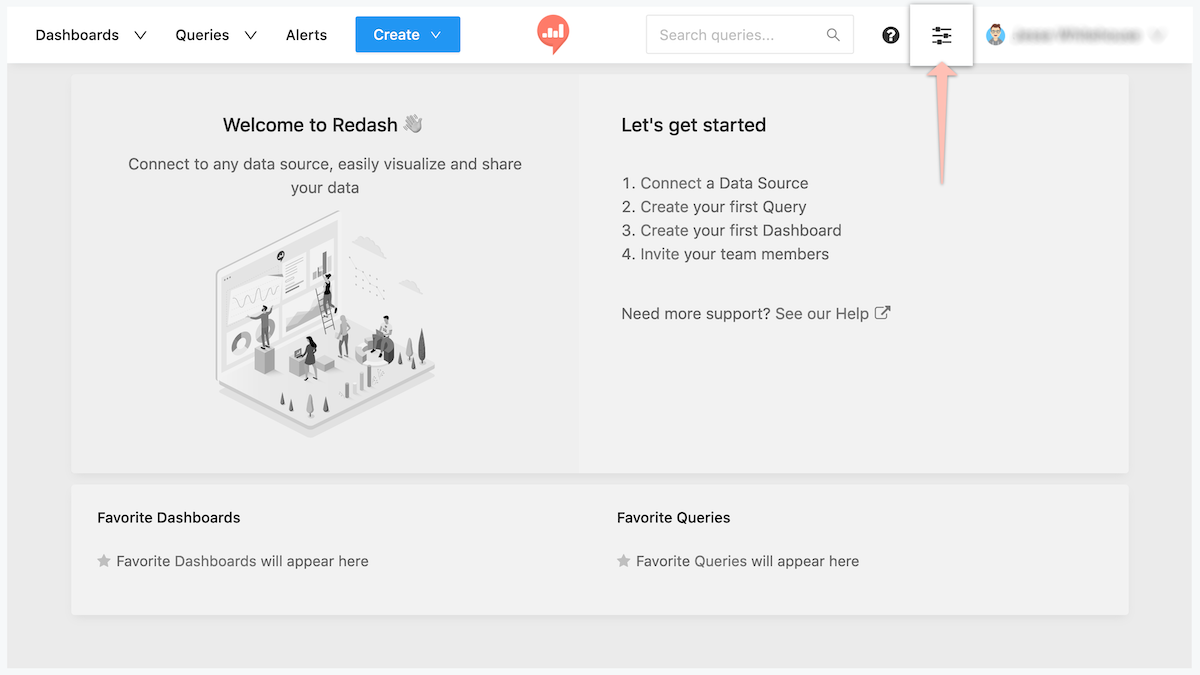Click the Favorite Queries star icon

[624, 561]
